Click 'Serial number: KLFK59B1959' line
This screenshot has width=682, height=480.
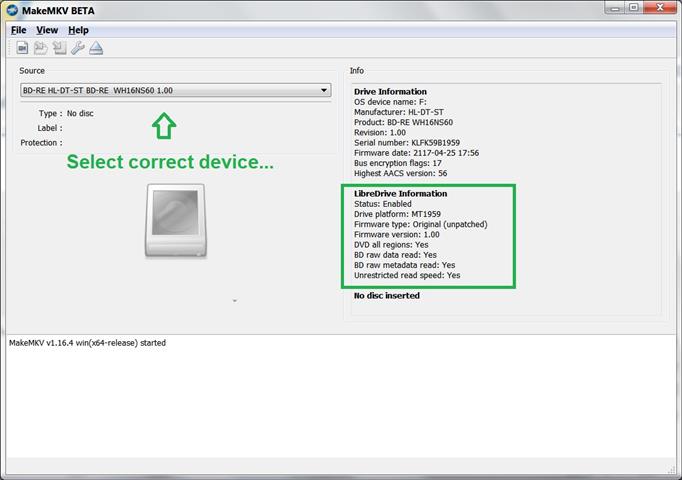[x=407, y=143]
